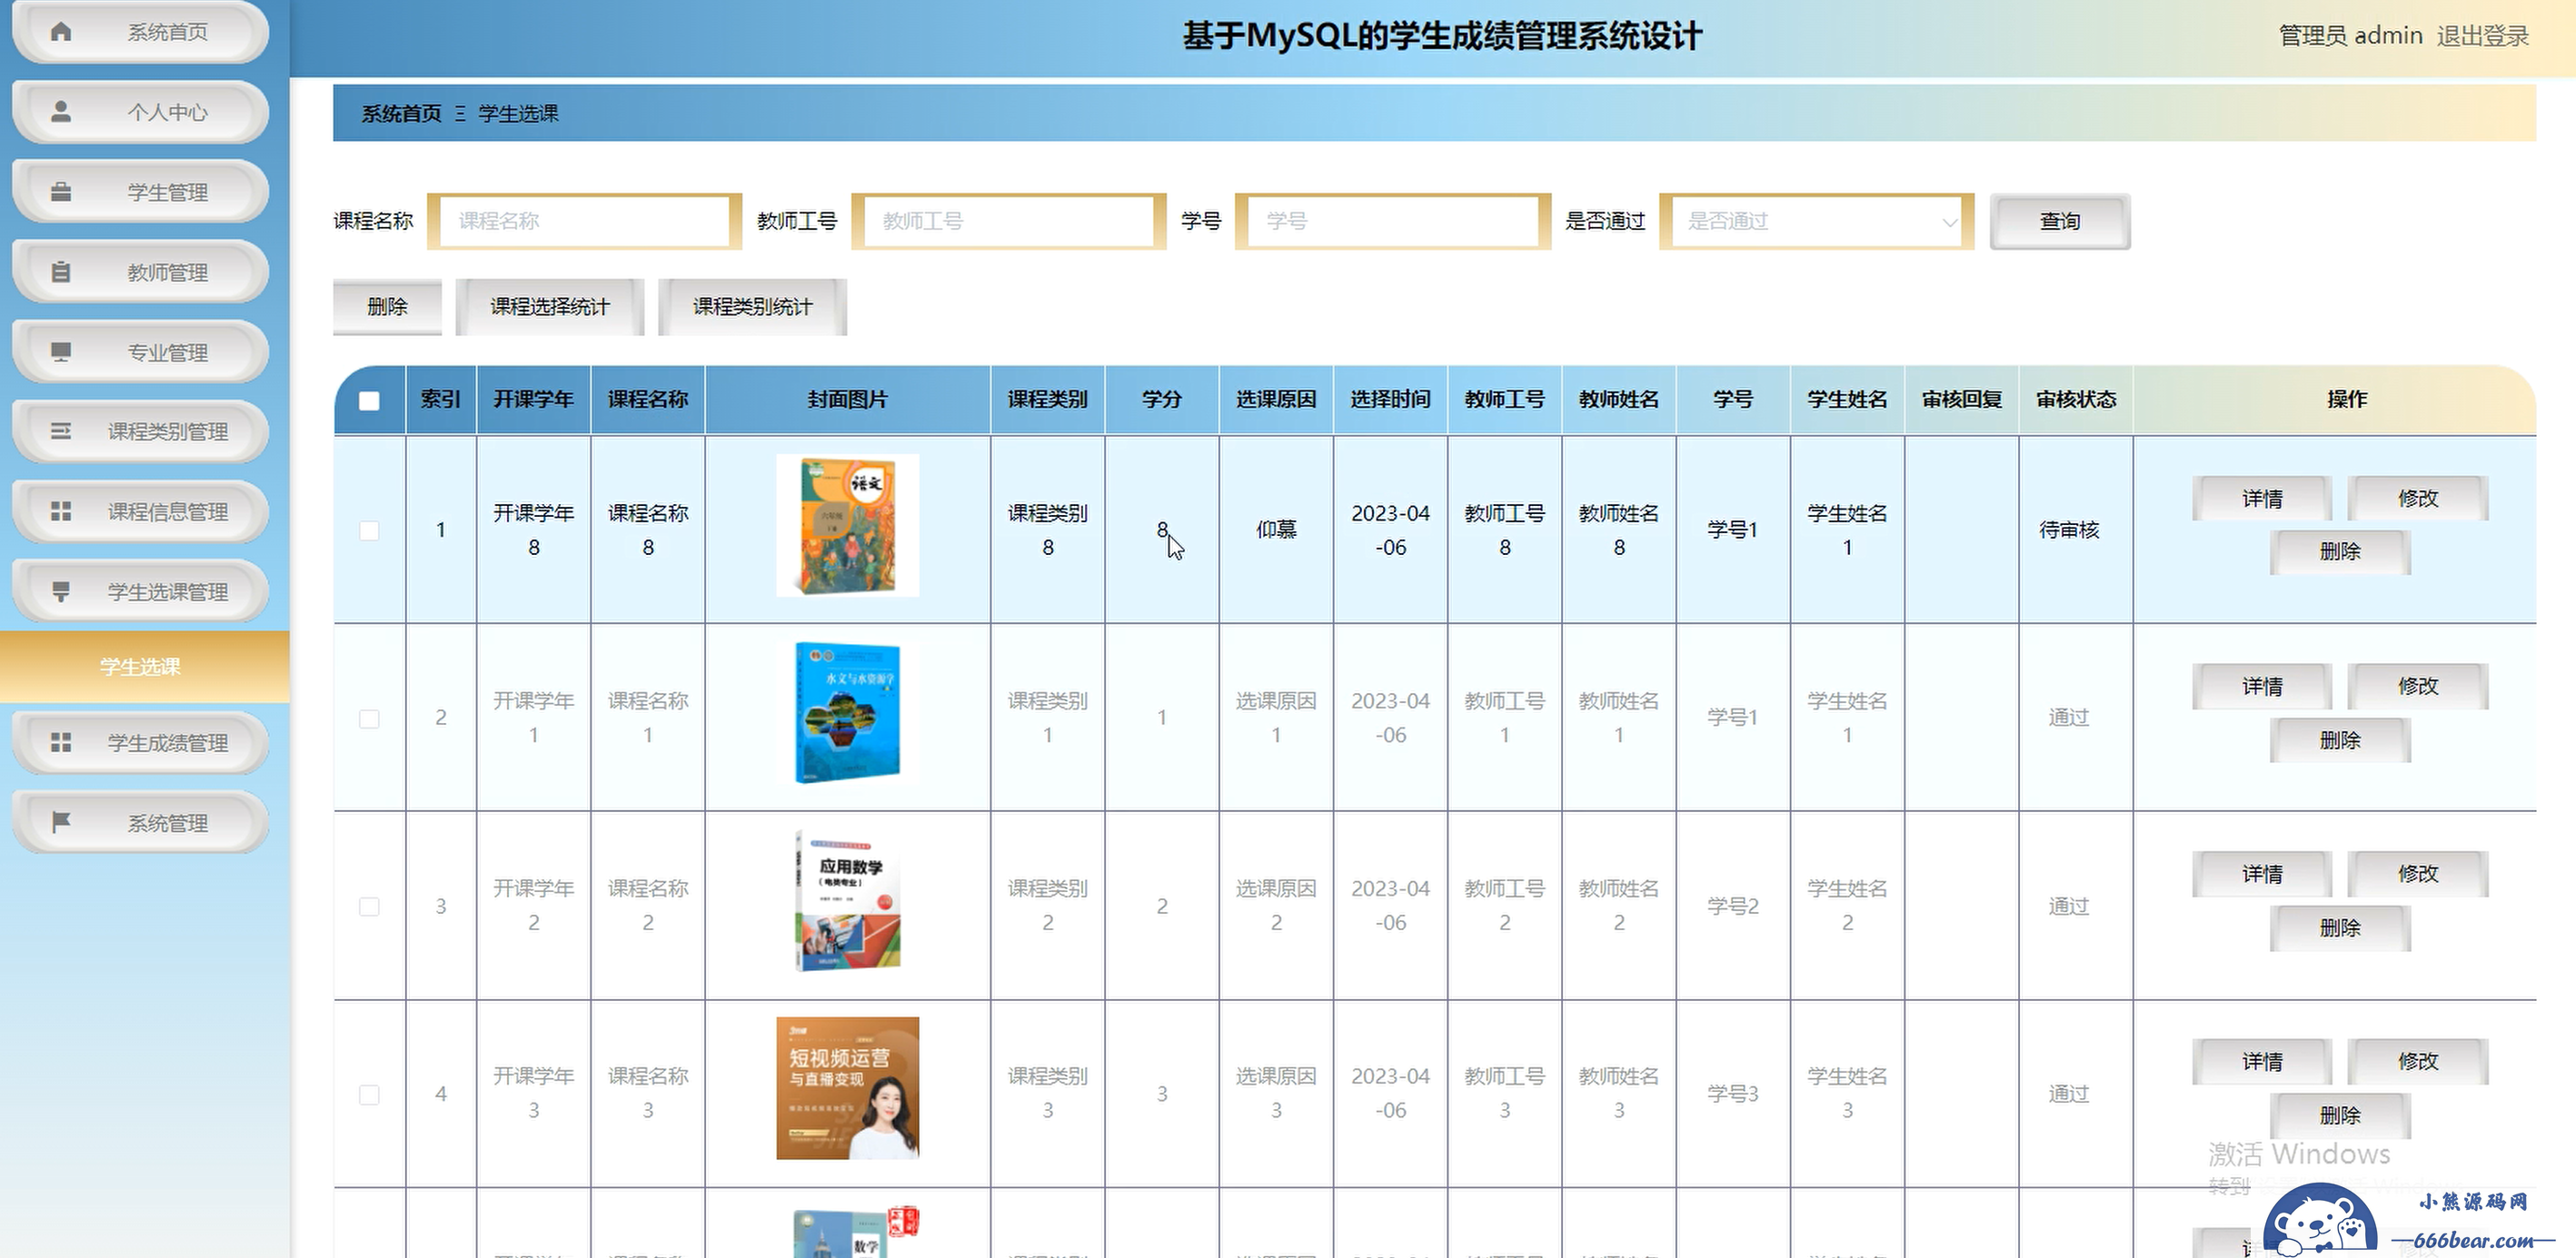The image size is (2576, 1258).
Task: Tick the checkbox for row index 1
Action: pyautogui.click(x=369, y=530)
